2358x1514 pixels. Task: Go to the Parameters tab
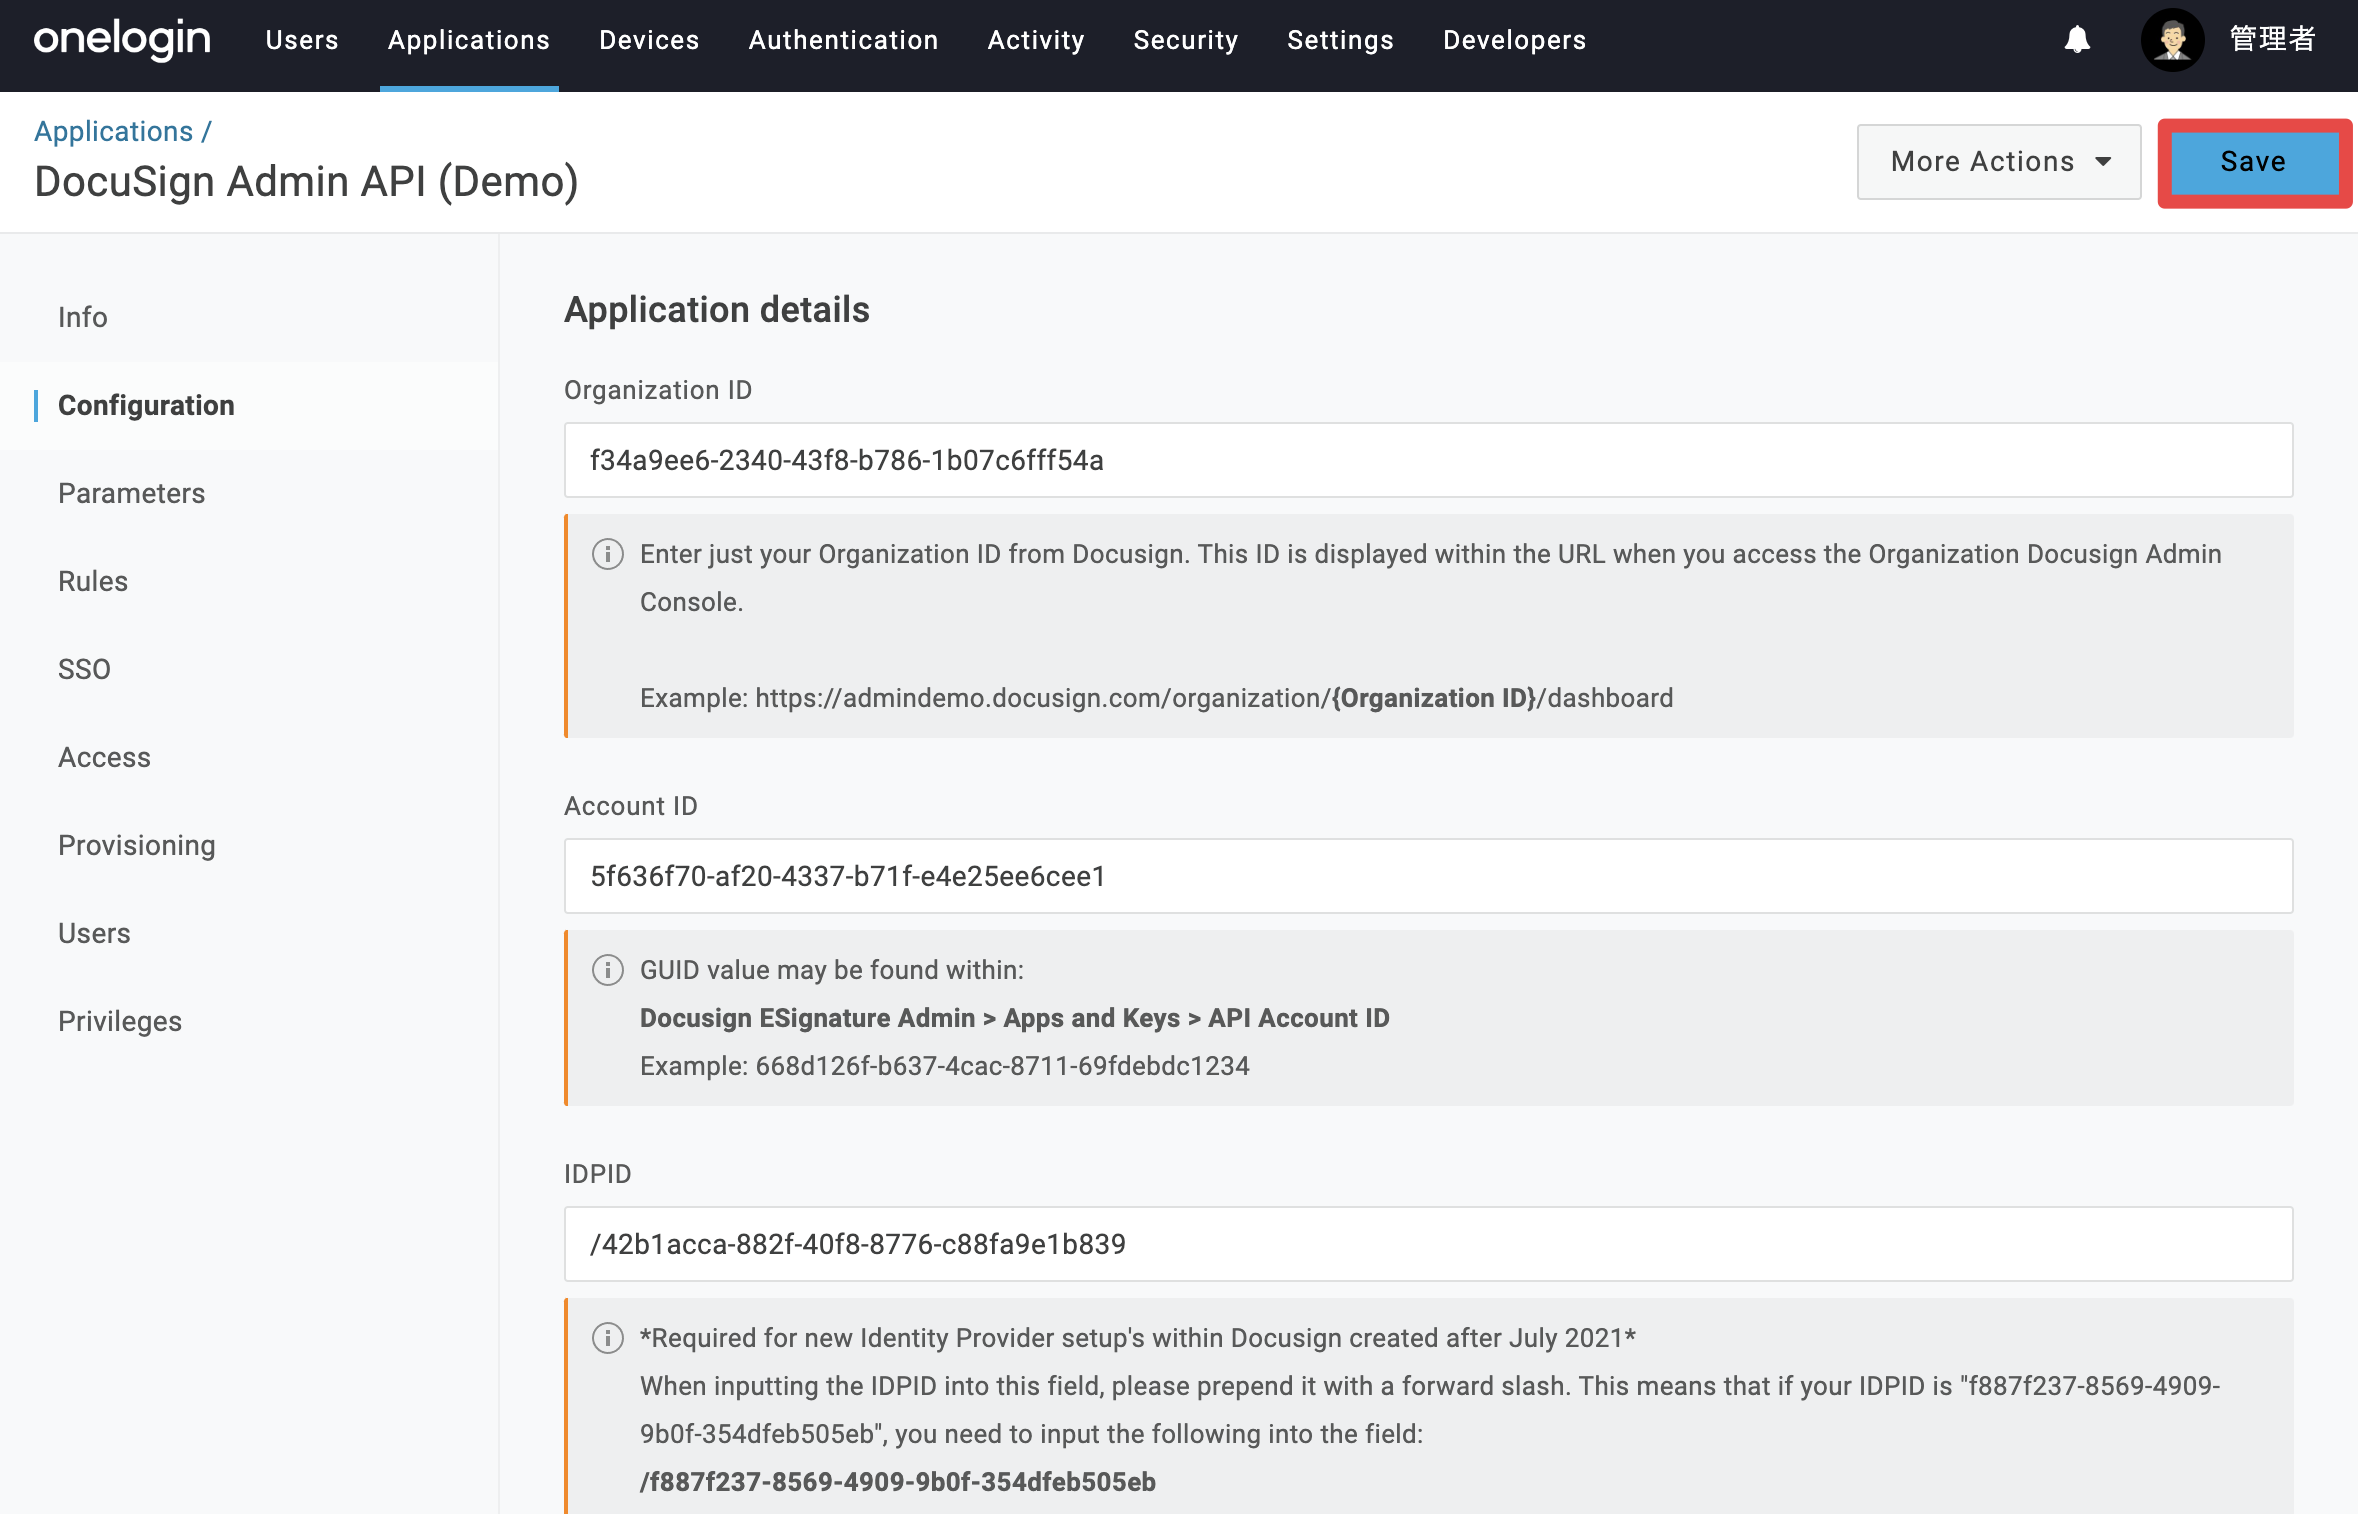tap(131, 493)
